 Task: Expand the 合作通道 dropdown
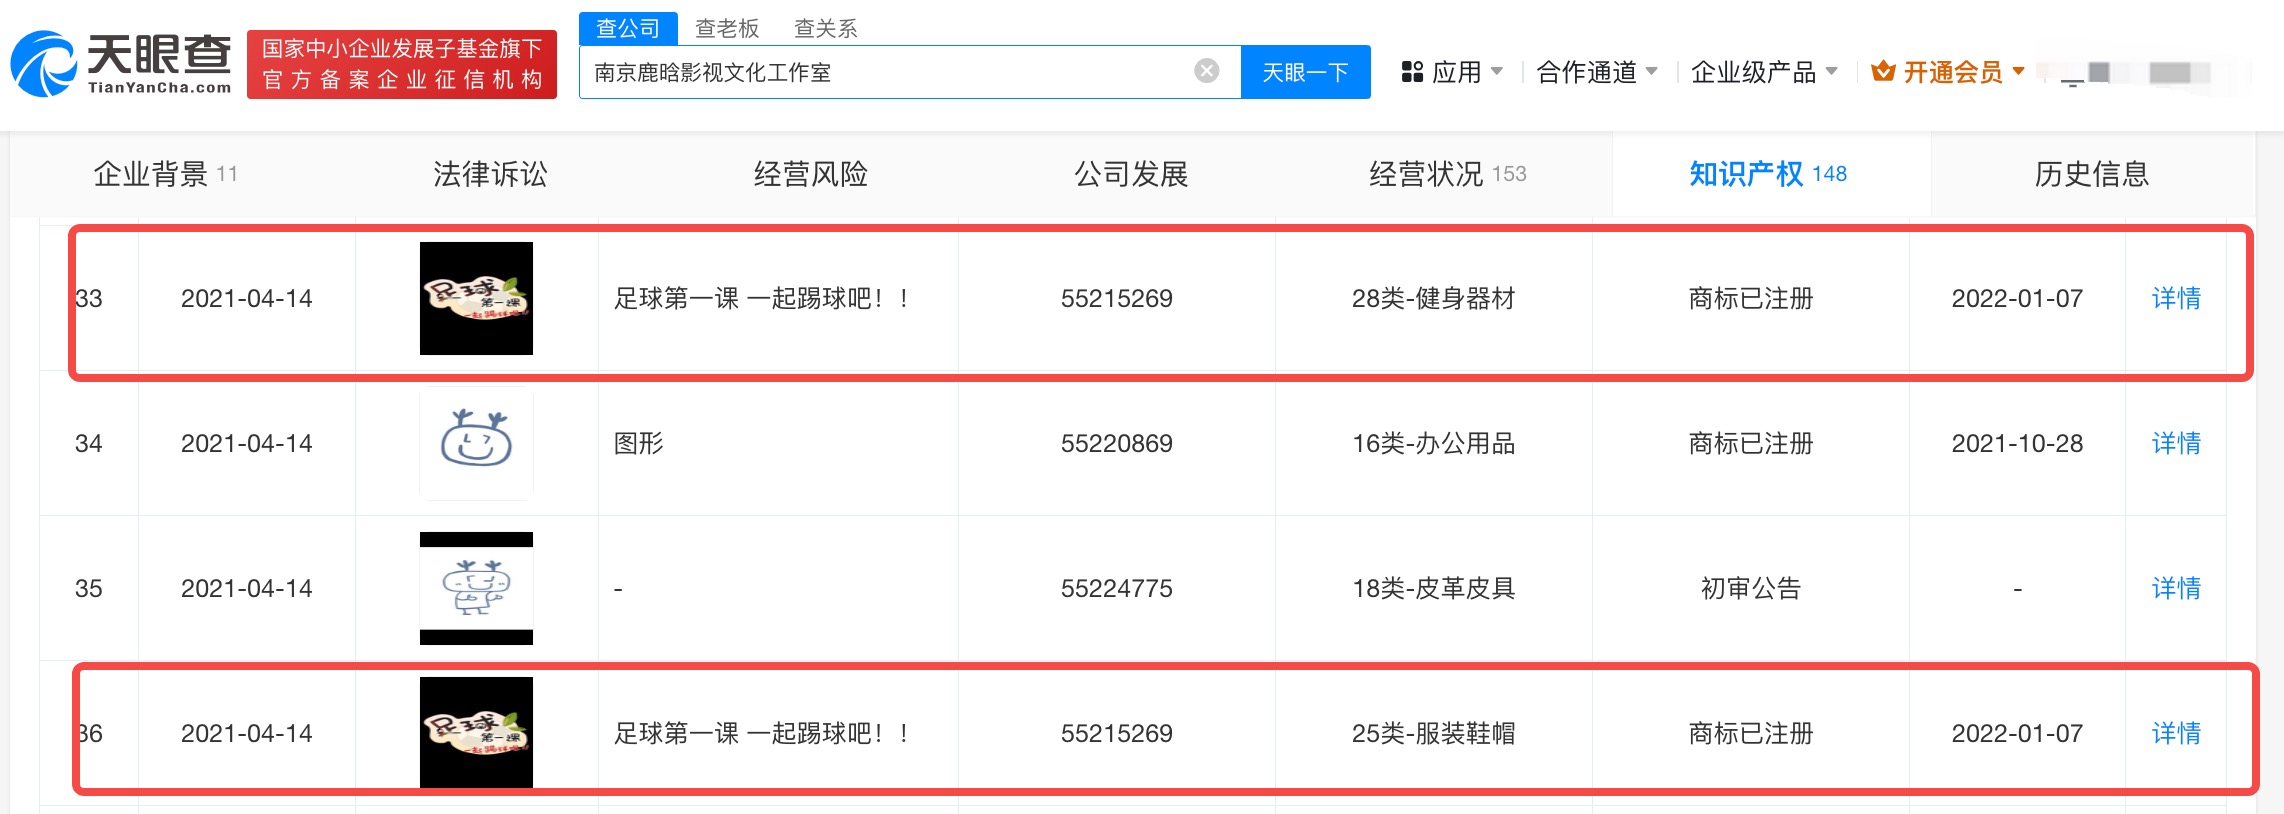(1596, 72)
